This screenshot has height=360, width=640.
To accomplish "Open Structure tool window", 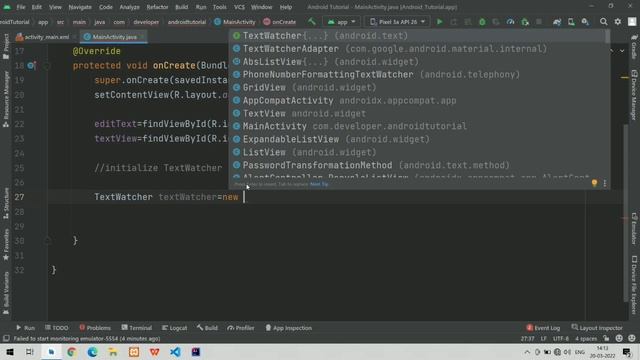I will click(6, 203).
